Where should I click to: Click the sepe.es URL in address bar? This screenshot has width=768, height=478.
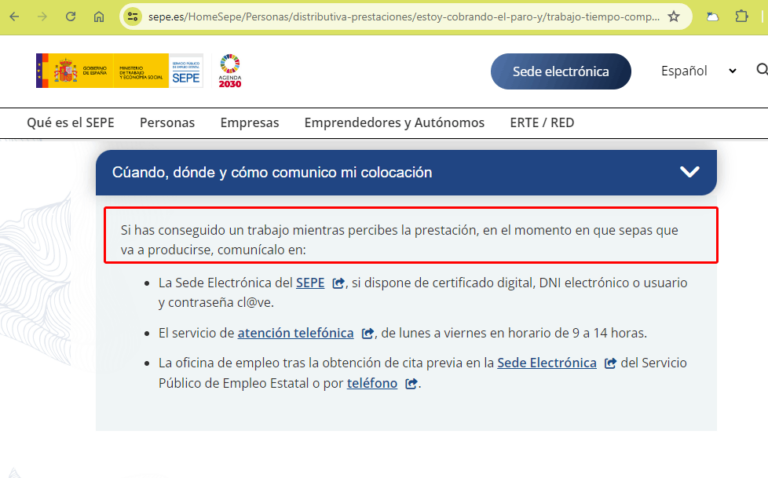pyautogui.click(x=404, y=17)
